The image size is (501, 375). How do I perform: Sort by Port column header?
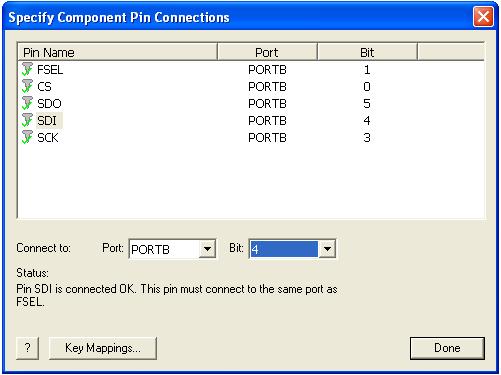point(267,52)
